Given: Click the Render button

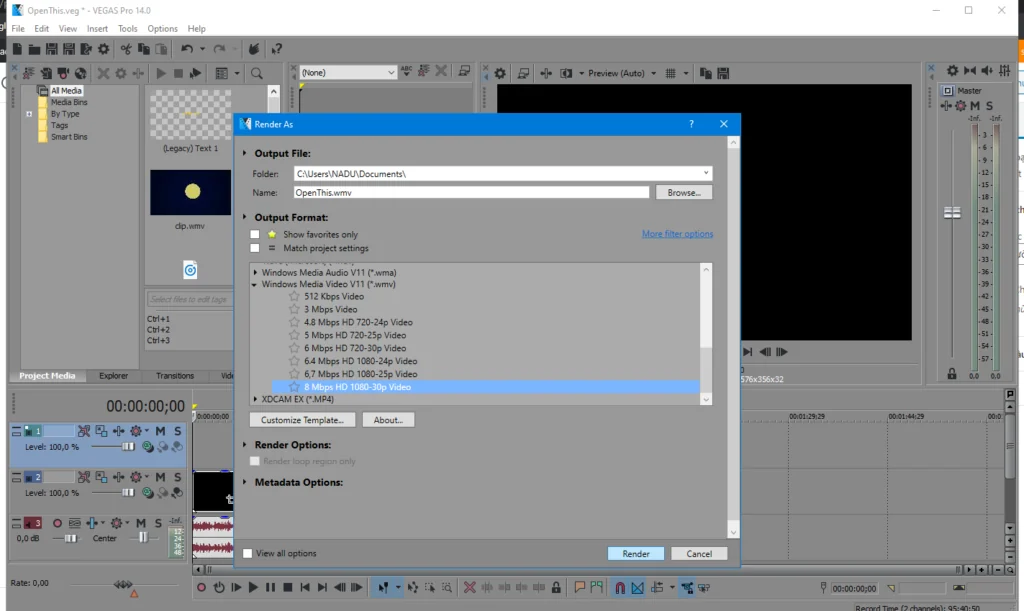Looking at the screenshot, I should pos(635,554).
